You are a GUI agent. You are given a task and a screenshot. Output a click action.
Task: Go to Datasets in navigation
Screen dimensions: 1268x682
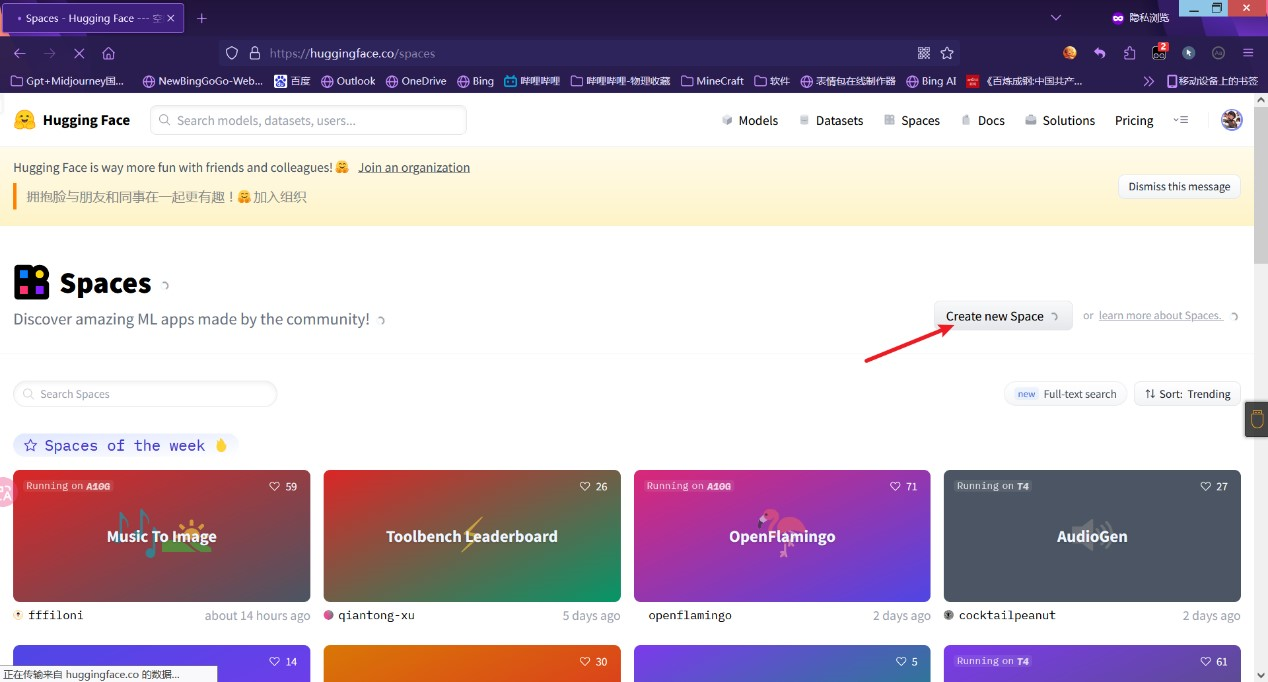tap(831, 120)
